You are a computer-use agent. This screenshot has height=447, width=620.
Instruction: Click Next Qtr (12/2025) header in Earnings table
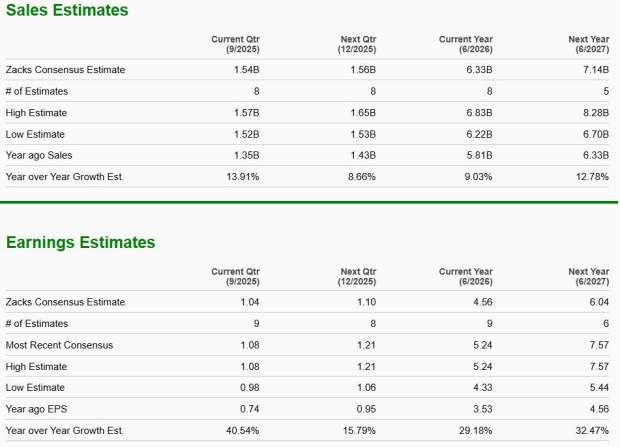click(357, 276)
